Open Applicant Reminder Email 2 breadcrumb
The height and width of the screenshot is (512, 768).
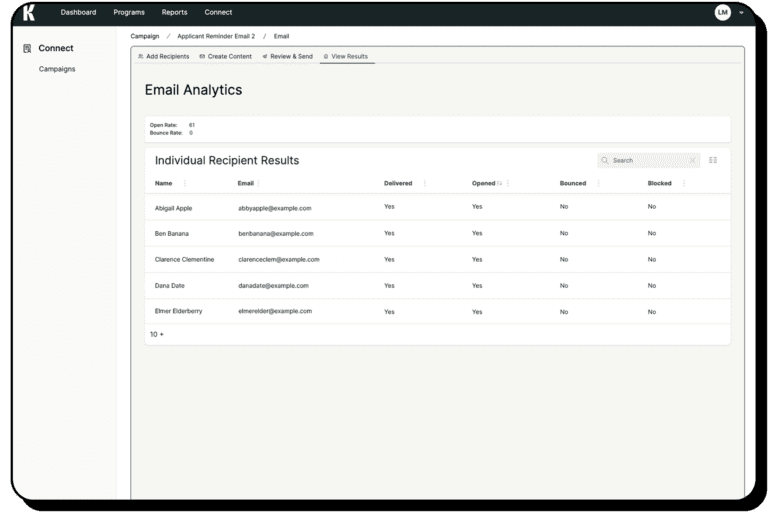[x=216, y=36]
